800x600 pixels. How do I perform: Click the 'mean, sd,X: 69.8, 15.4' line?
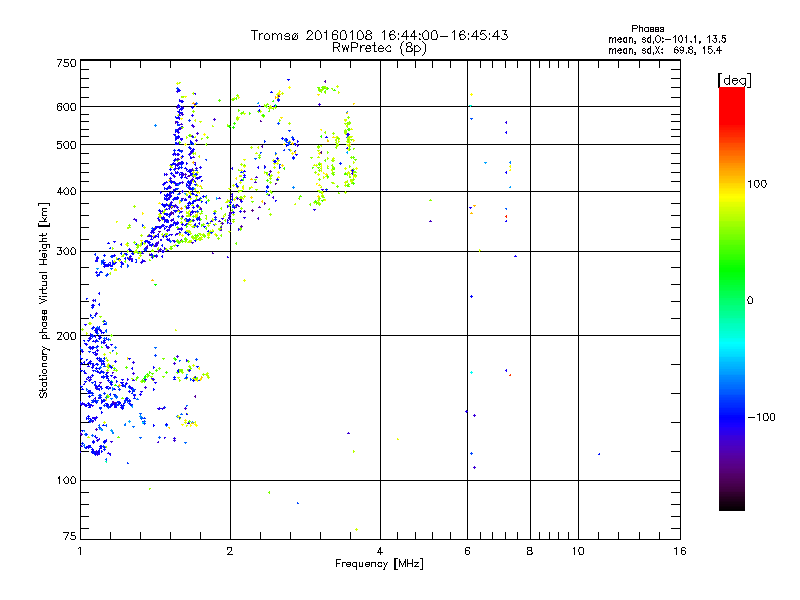(664, 50)
